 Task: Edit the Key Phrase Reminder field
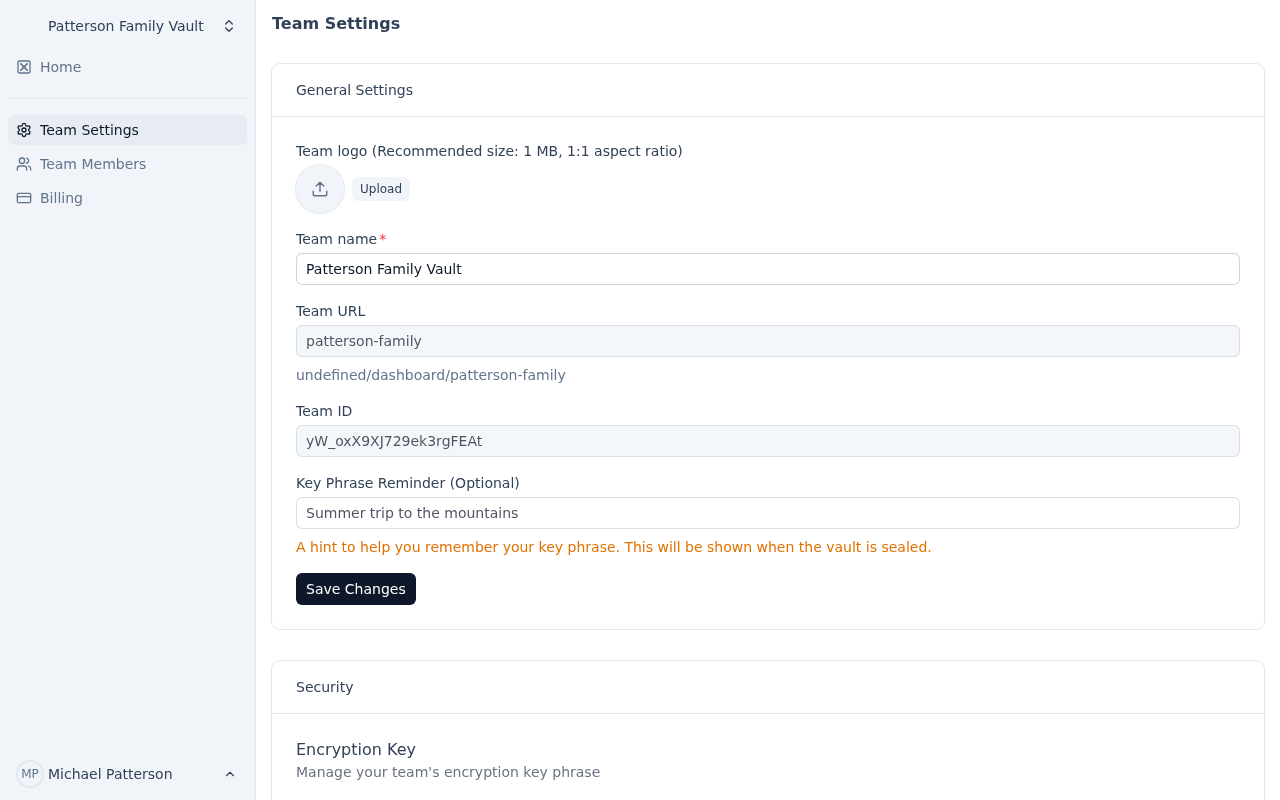(767, 513)
